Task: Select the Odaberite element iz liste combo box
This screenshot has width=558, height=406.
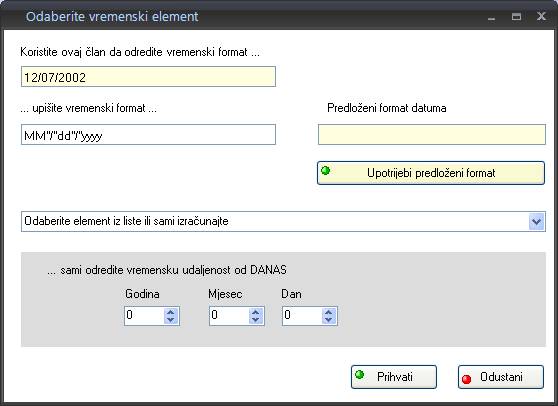Action: click(x=283, y=222)
